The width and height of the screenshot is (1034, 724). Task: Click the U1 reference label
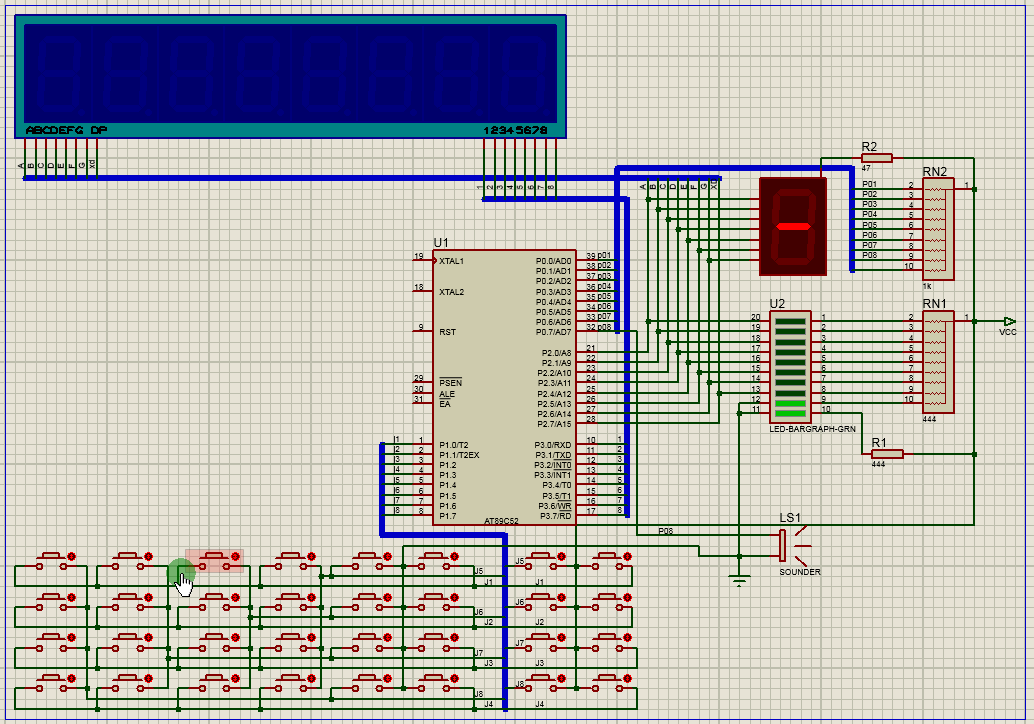click(x=441, y=243)
